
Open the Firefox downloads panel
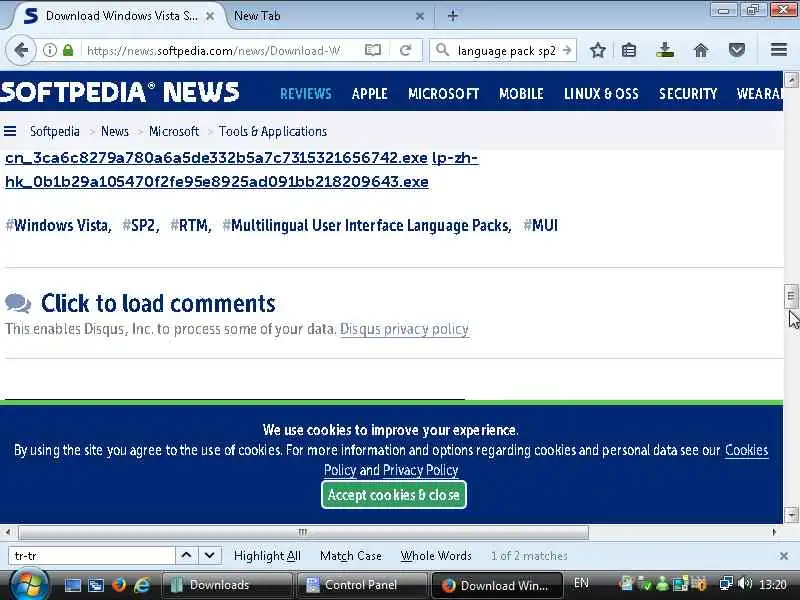click(665, 50)
